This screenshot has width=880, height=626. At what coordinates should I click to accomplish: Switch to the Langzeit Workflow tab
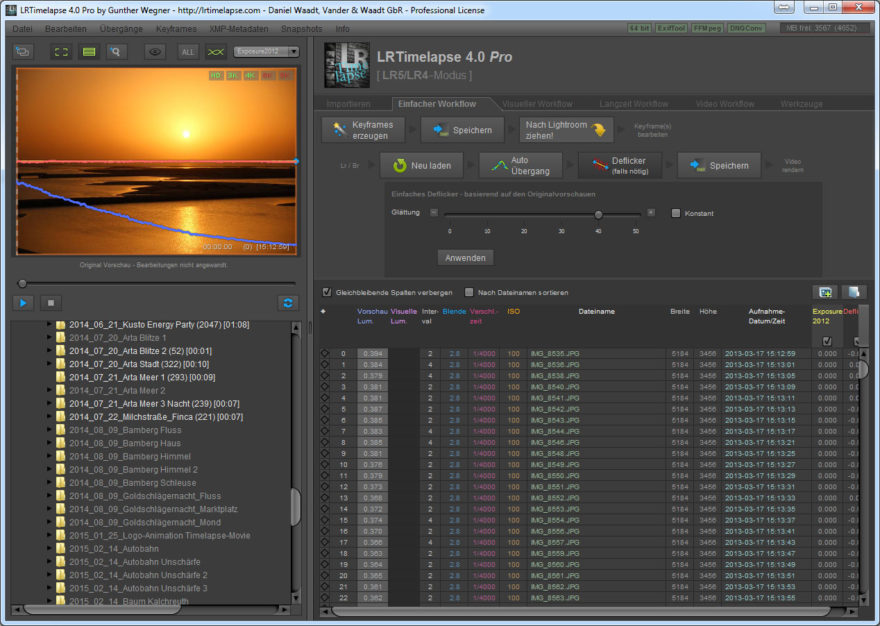click(634, 104)
